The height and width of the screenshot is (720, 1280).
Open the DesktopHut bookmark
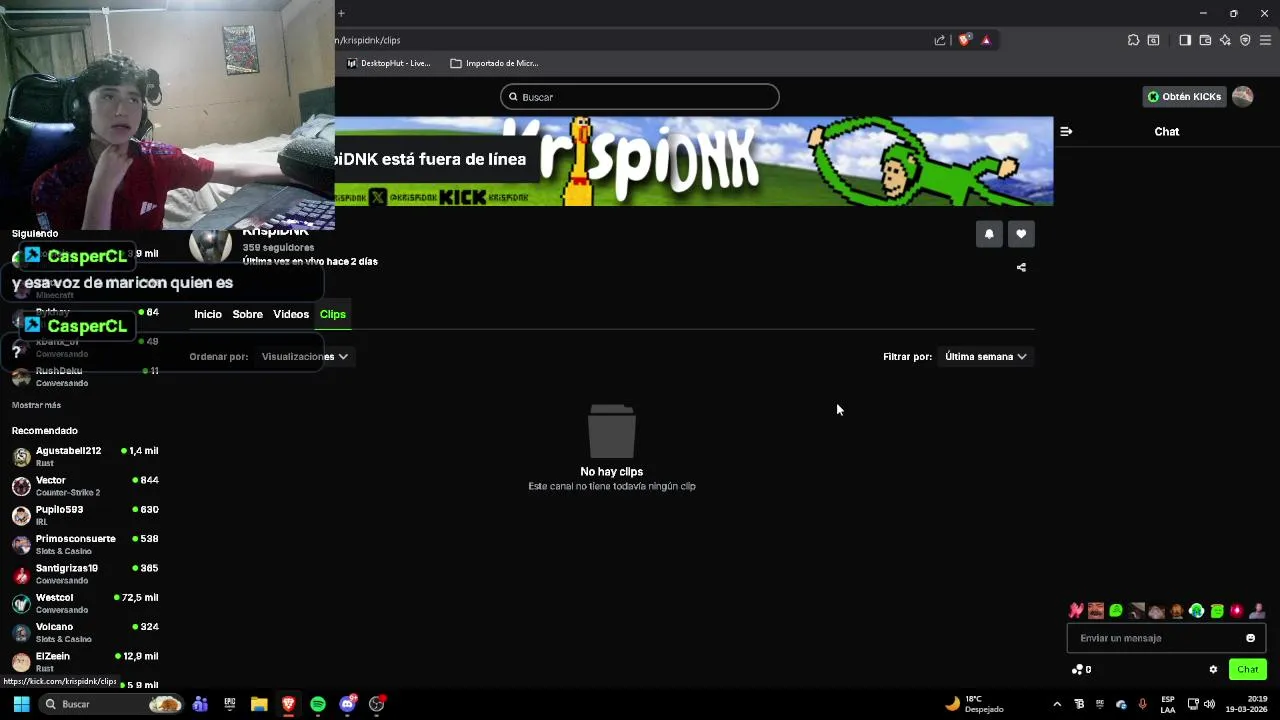pos(389,63)
